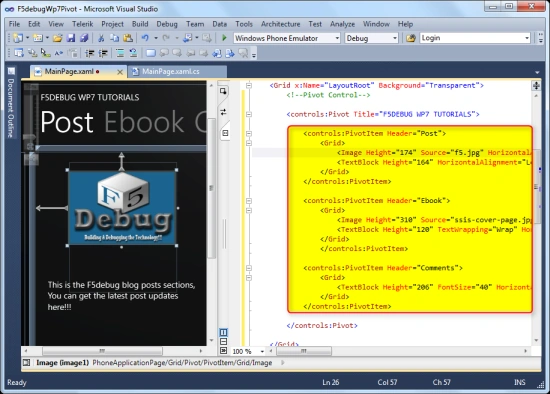
Task: Switch to the Design view using the pane tab icon
Action: (223, 91)
